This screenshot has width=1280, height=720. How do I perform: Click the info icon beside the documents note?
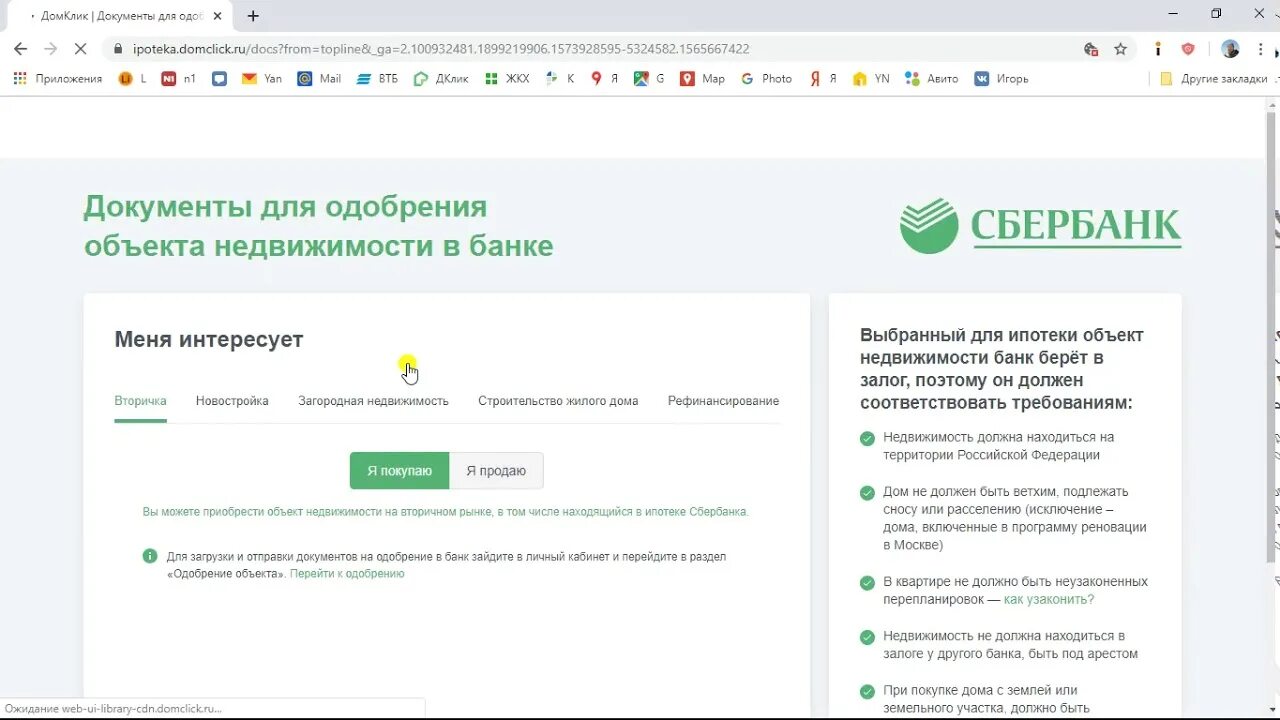tap(150, 556)
